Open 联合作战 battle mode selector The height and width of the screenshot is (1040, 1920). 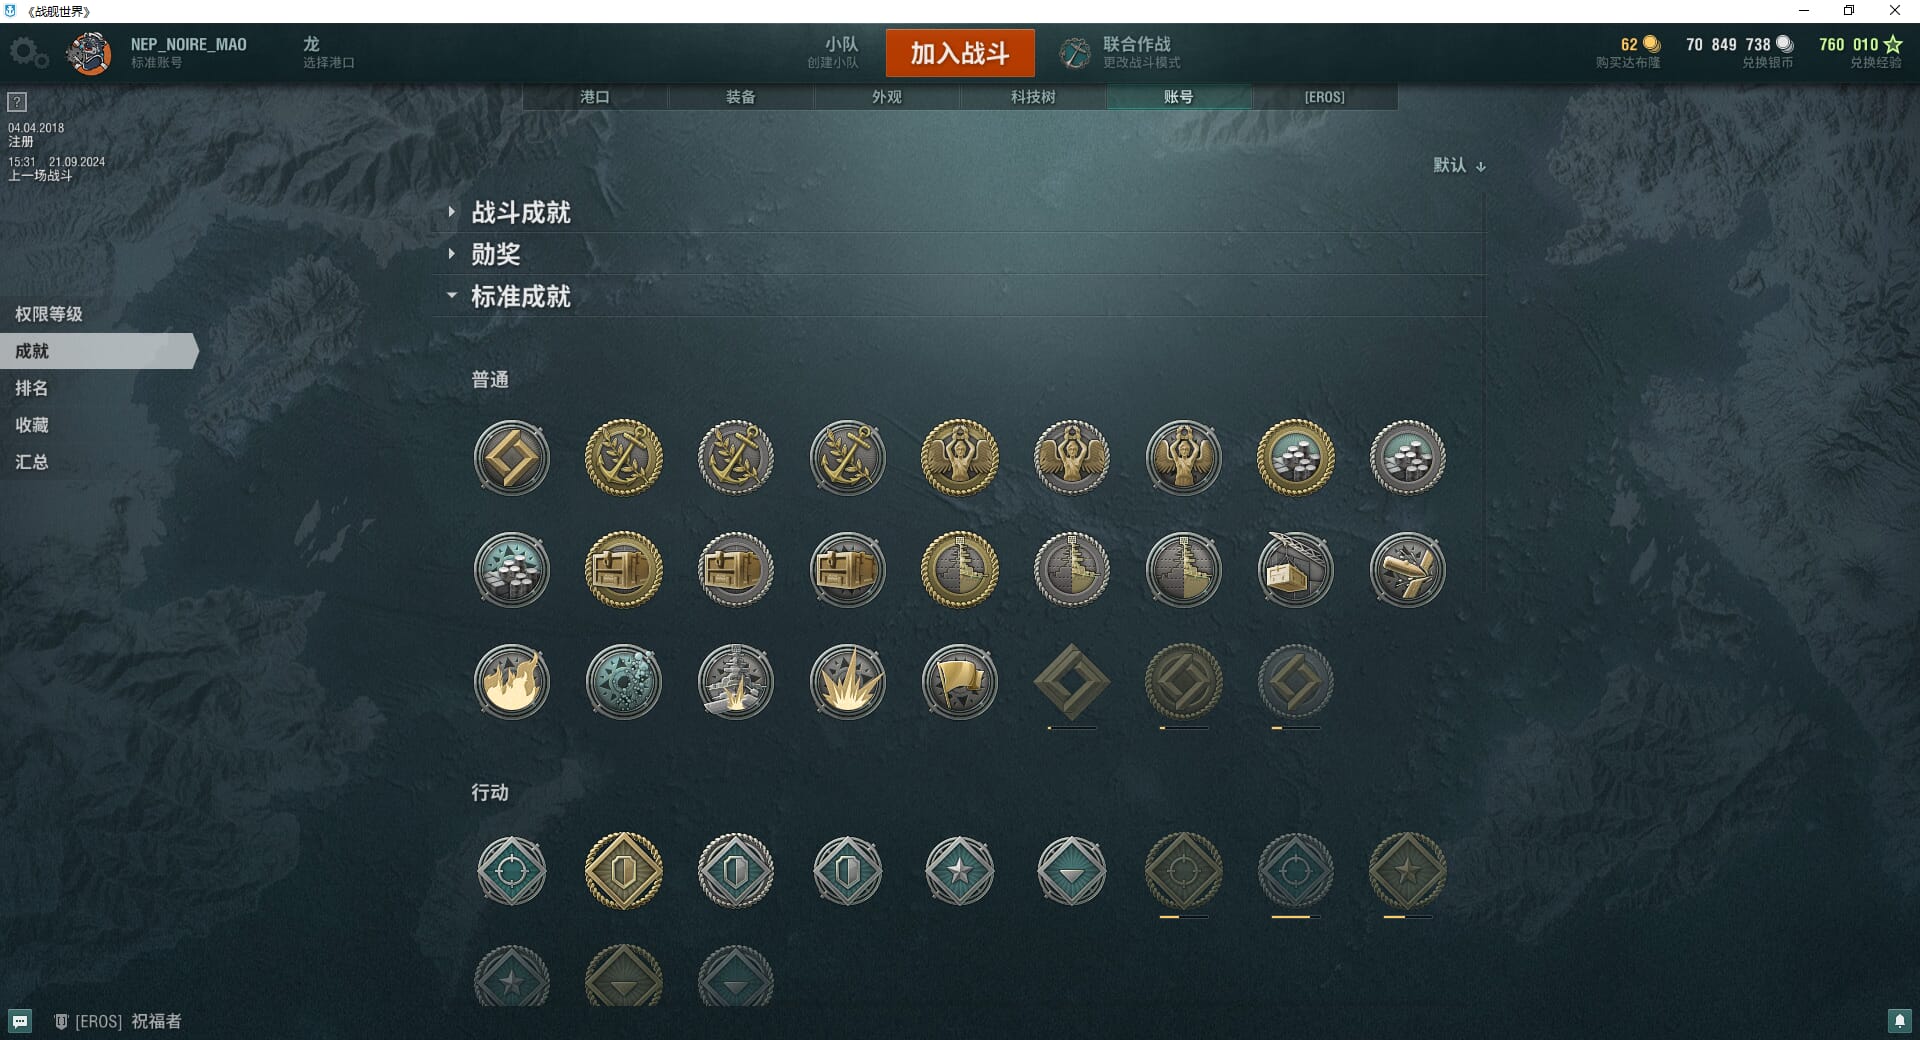pos(1121,52)
